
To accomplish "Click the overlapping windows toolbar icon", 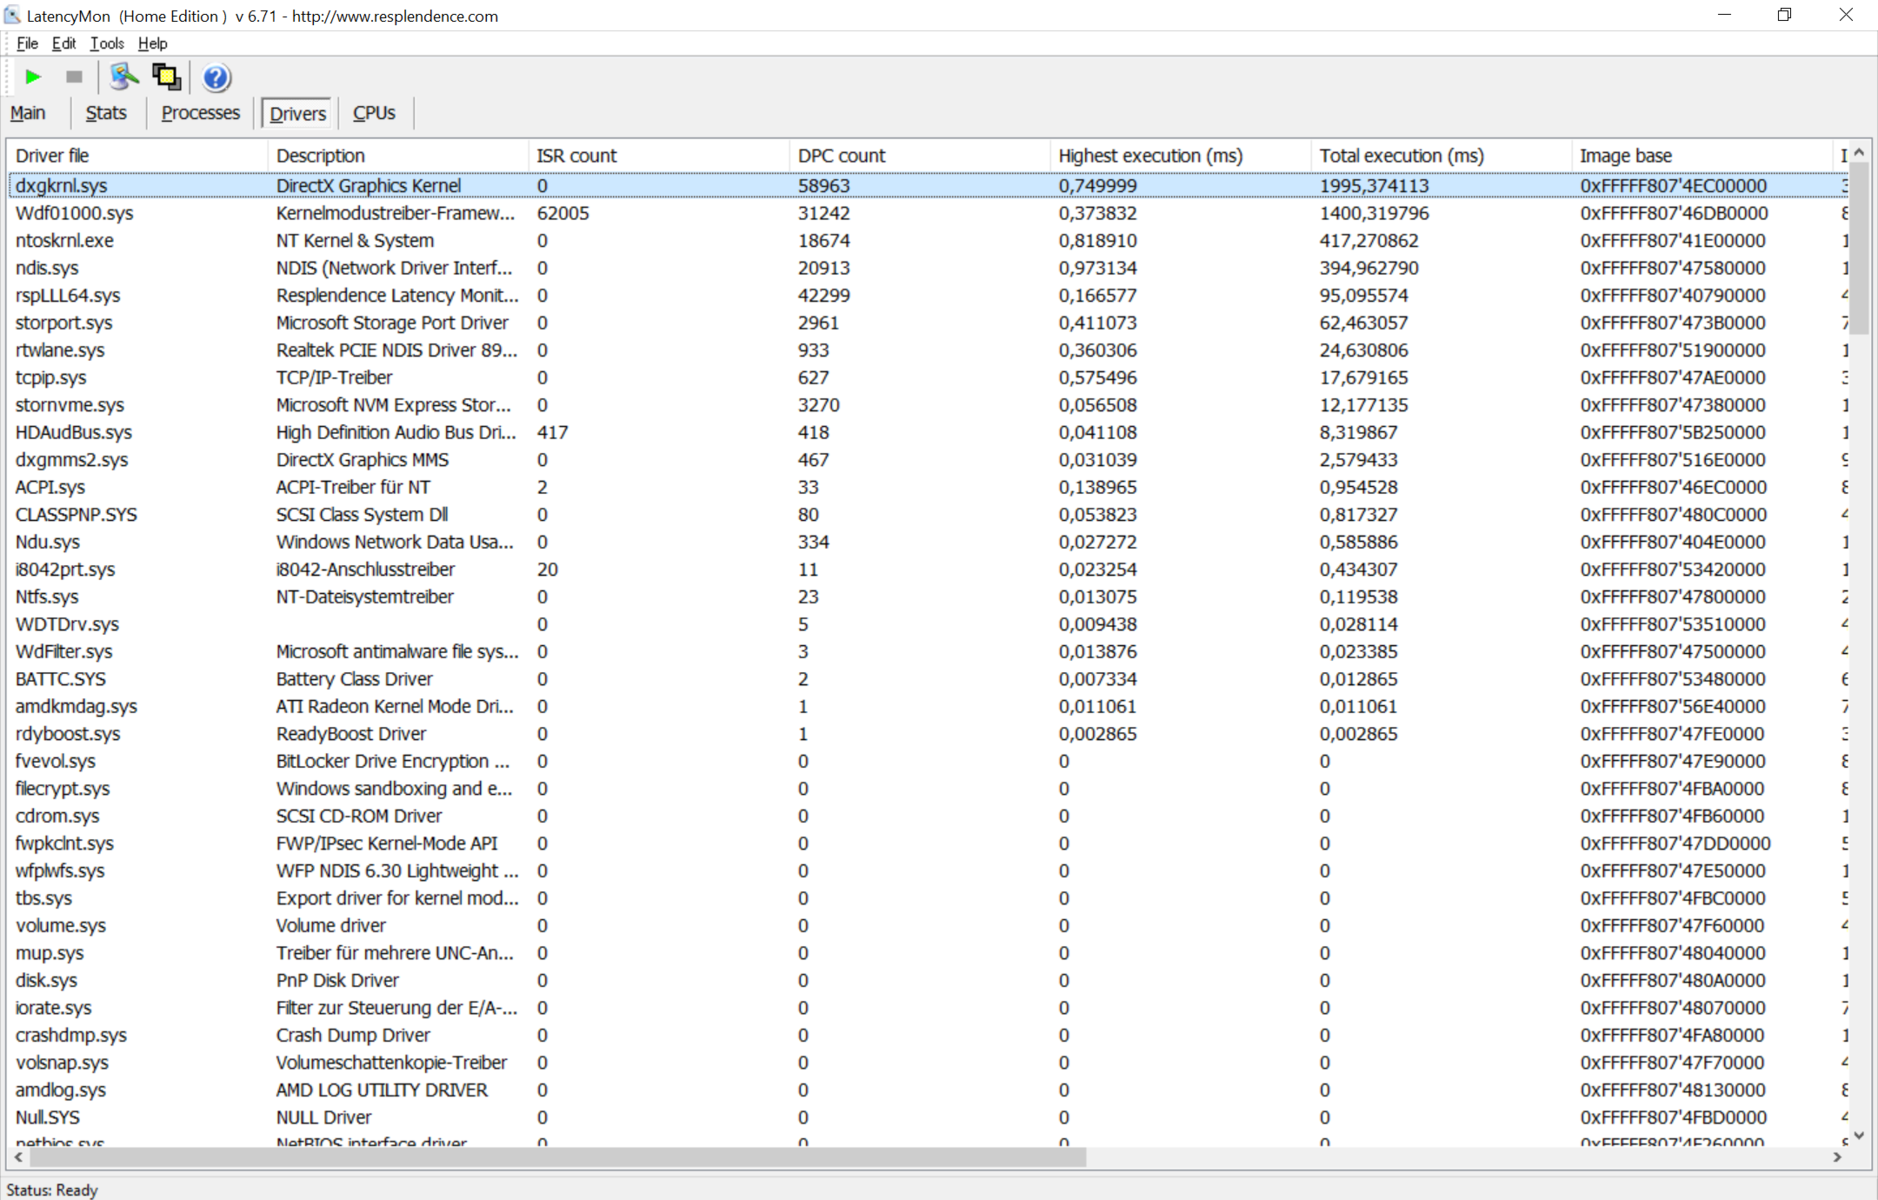I will (167, 77).
